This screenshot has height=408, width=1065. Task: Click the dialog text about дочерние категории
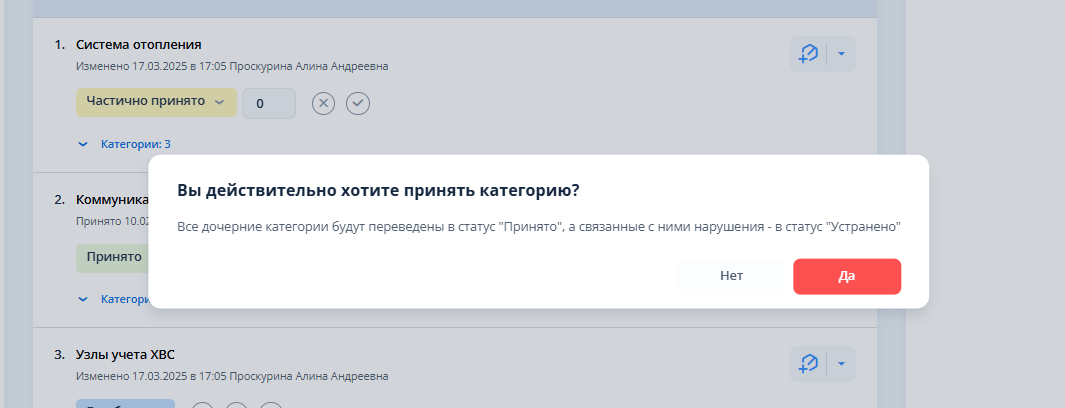(538, 228)
